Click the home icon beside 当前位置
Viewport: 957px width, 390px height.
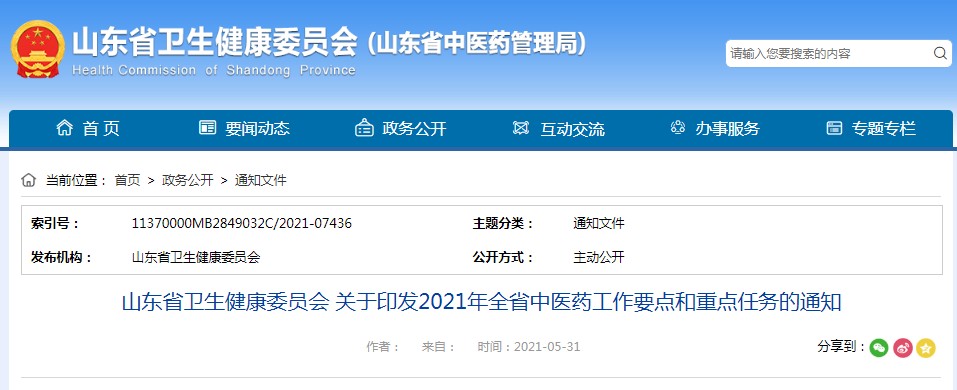(x=29, y=180)
